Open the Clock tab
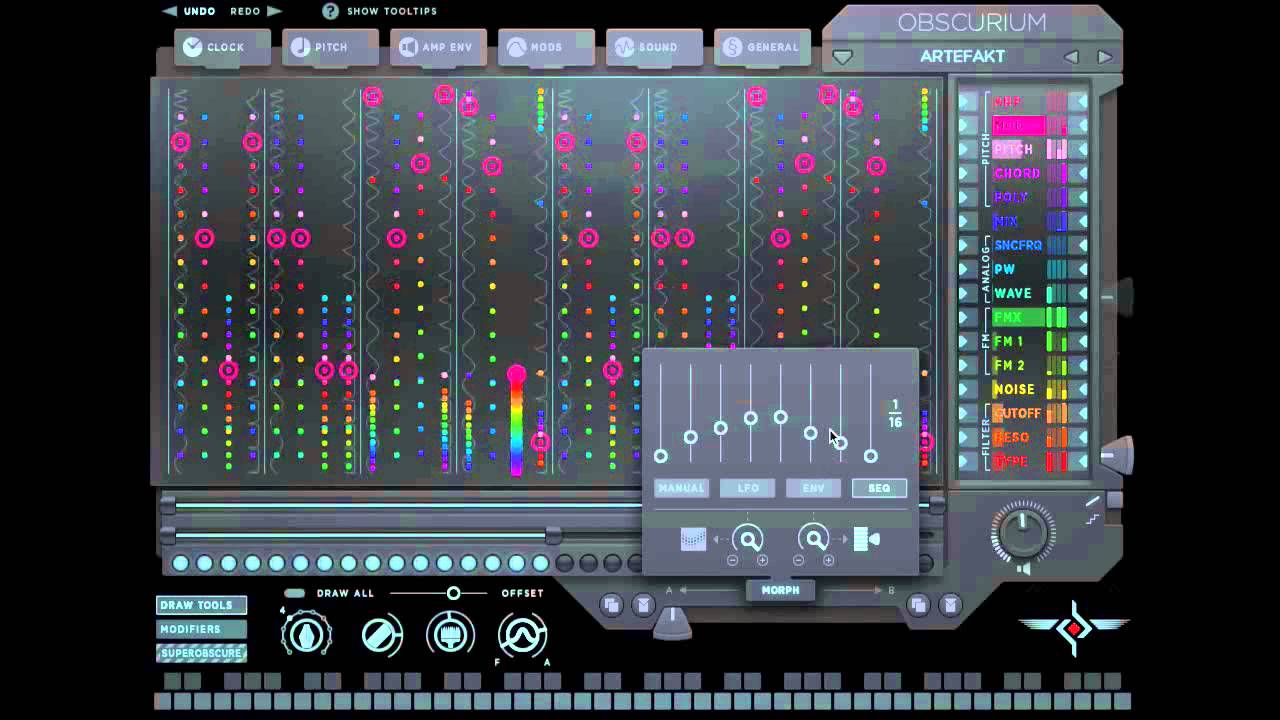The width and height of the screenshot is (1280, 720). tap(222, 47)
